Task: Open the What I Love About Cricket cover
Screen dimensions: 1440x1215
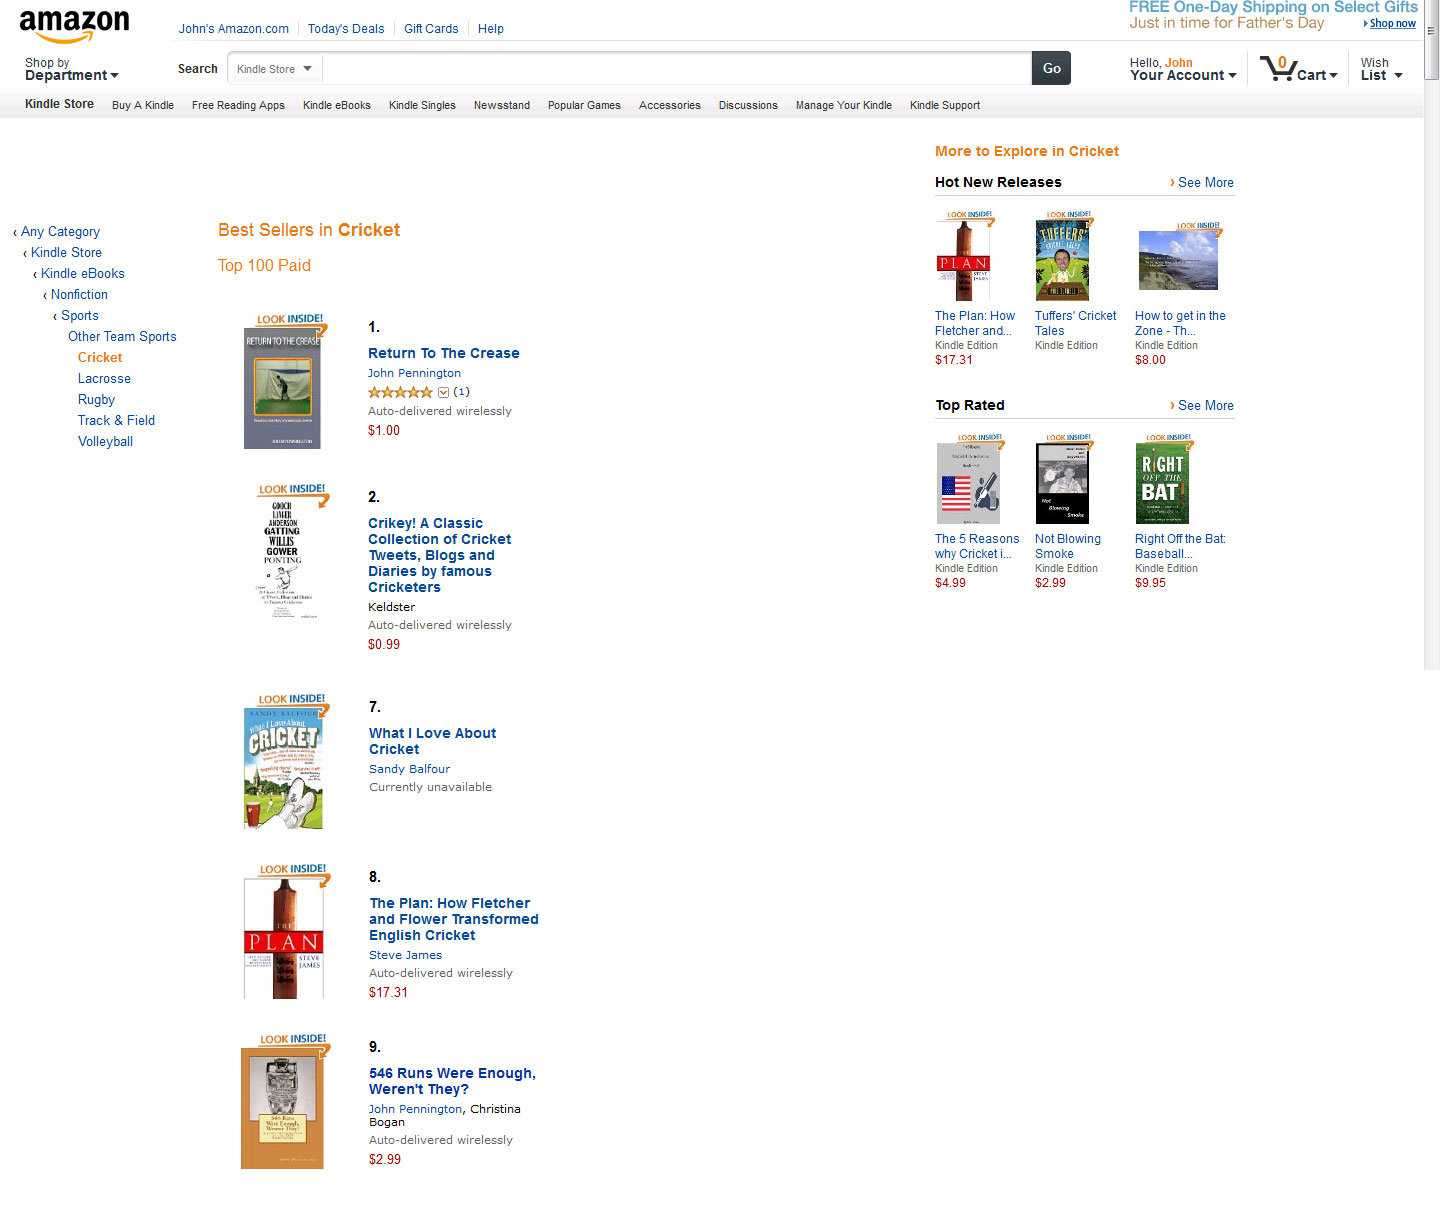Action: point(284,767)
